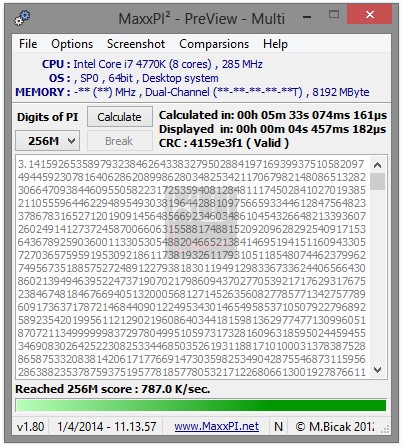Maximize the MaxxPI window
Viewport: 403px width, 447px height.
[x=334, y=15]
